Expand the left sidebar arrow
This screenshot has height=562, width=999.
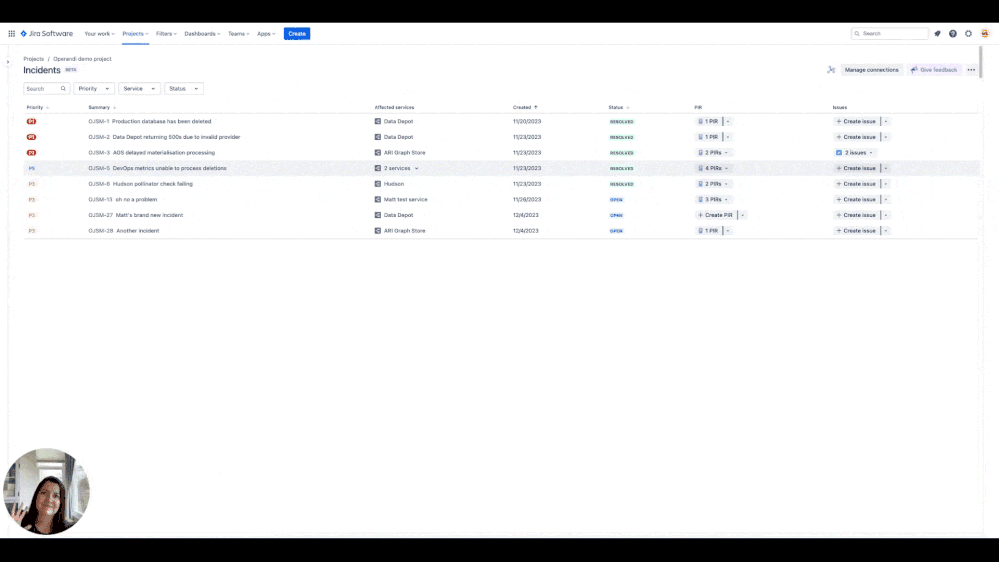(x=8, y=62)
